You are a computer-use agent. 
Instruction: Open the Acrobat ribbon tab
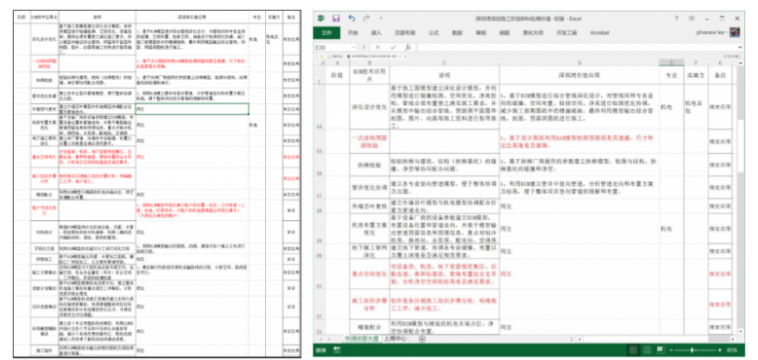599,33
